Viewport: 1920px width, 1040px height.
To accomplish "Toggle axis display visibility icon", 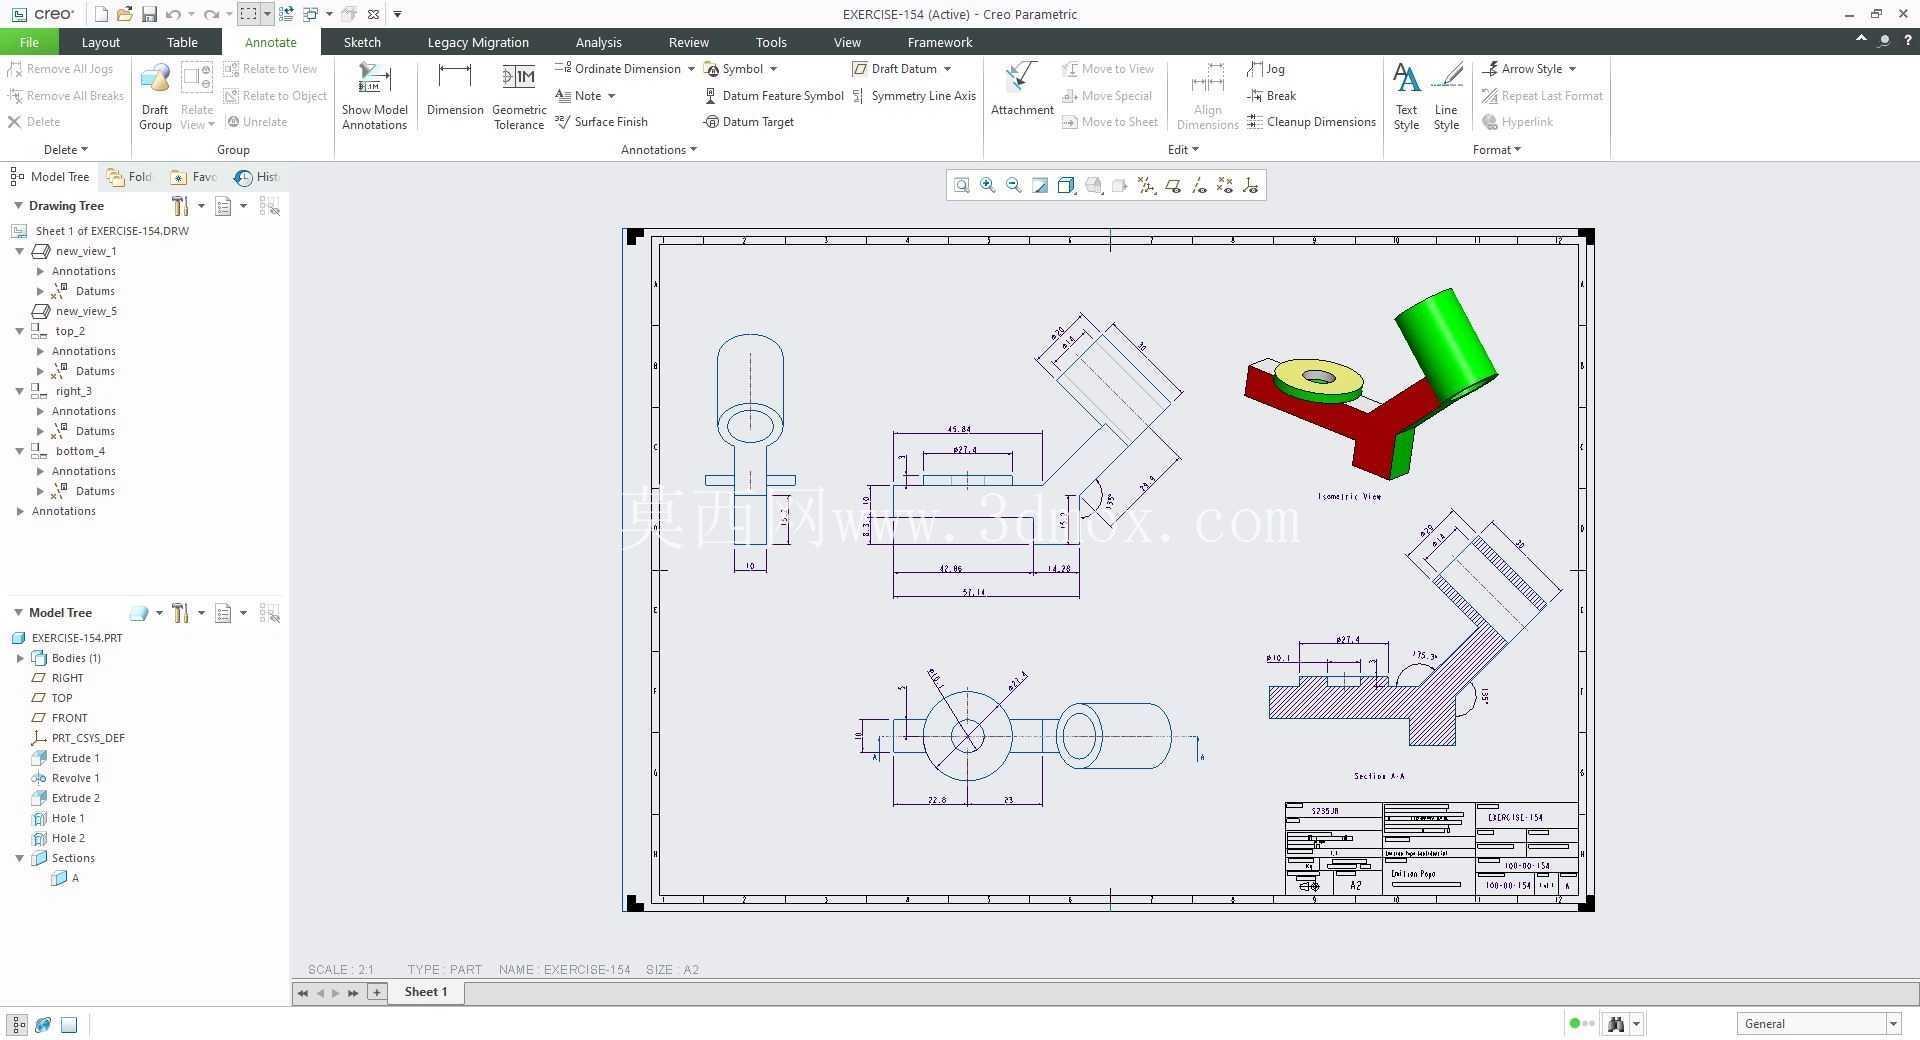I will (1198, 185).
